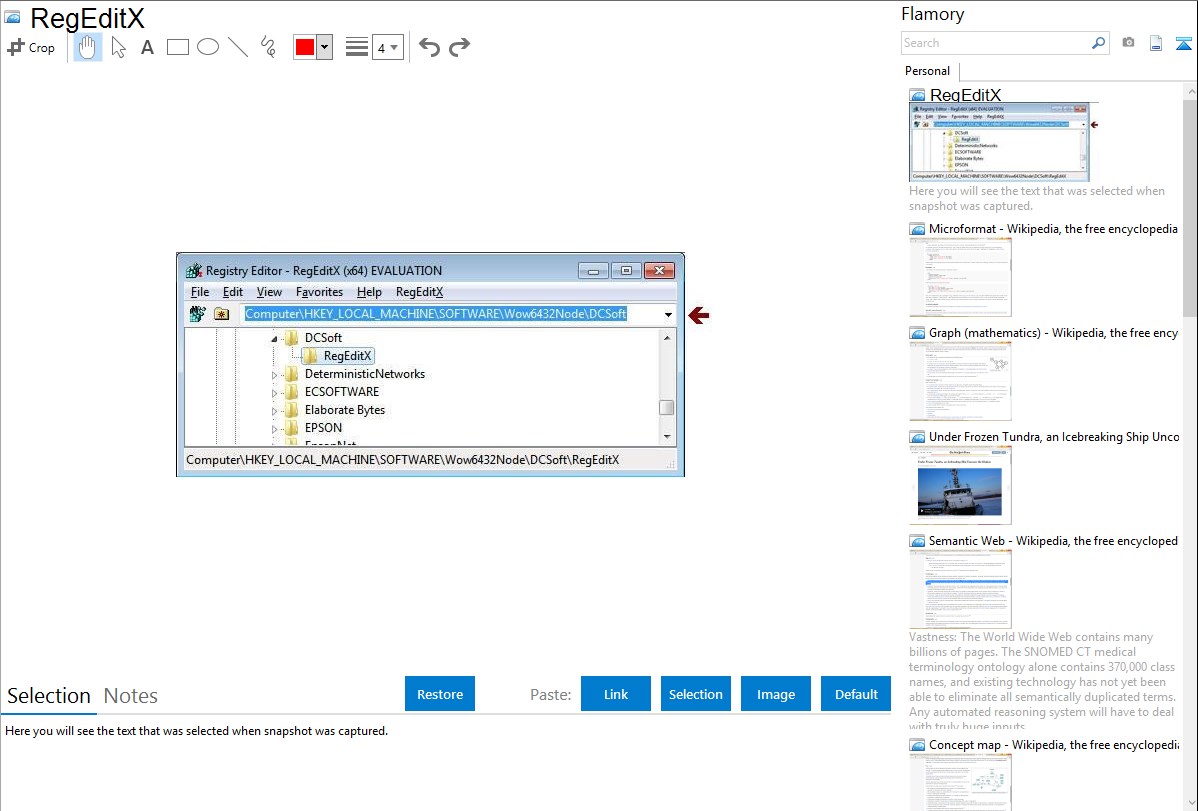This screenshot has width=1198, height=811.
Task: Open the color picker dropdown arrow
Action: point(325,47)
